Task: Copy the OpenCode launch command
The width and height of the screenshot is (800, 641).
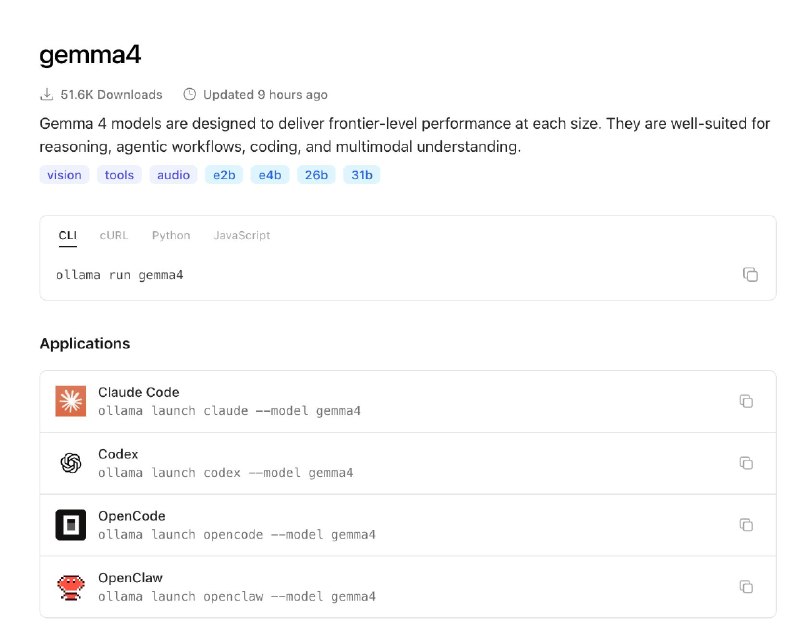Action: (x=746, y=524)
